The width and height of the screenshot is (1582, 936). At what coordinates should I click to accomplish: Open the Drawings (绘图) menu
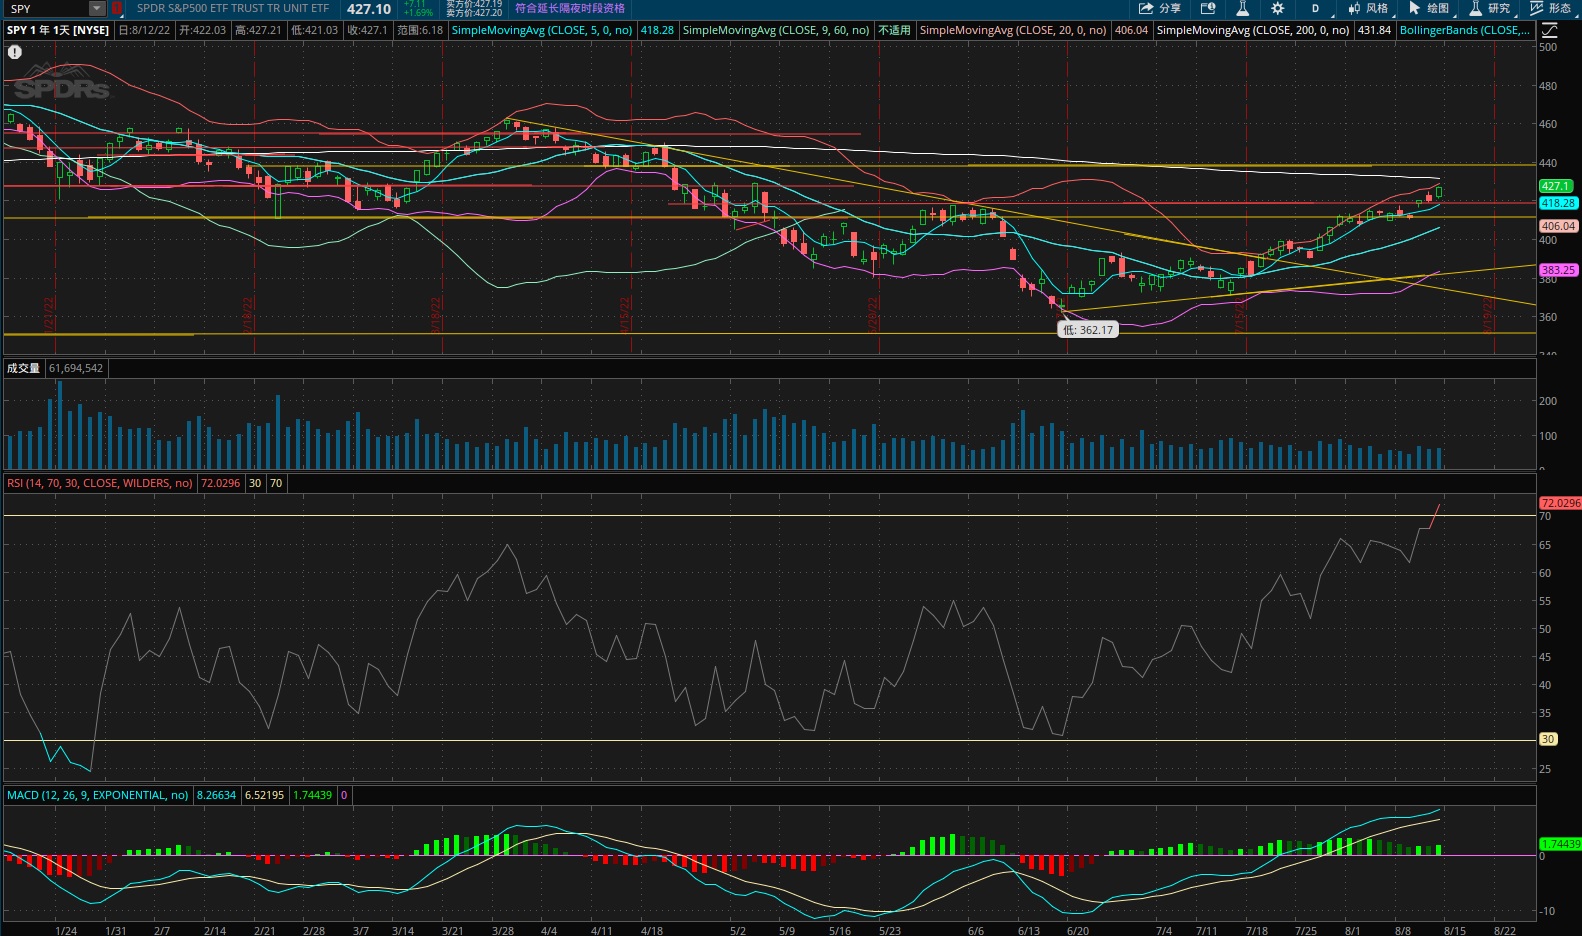coord(1428,8)
